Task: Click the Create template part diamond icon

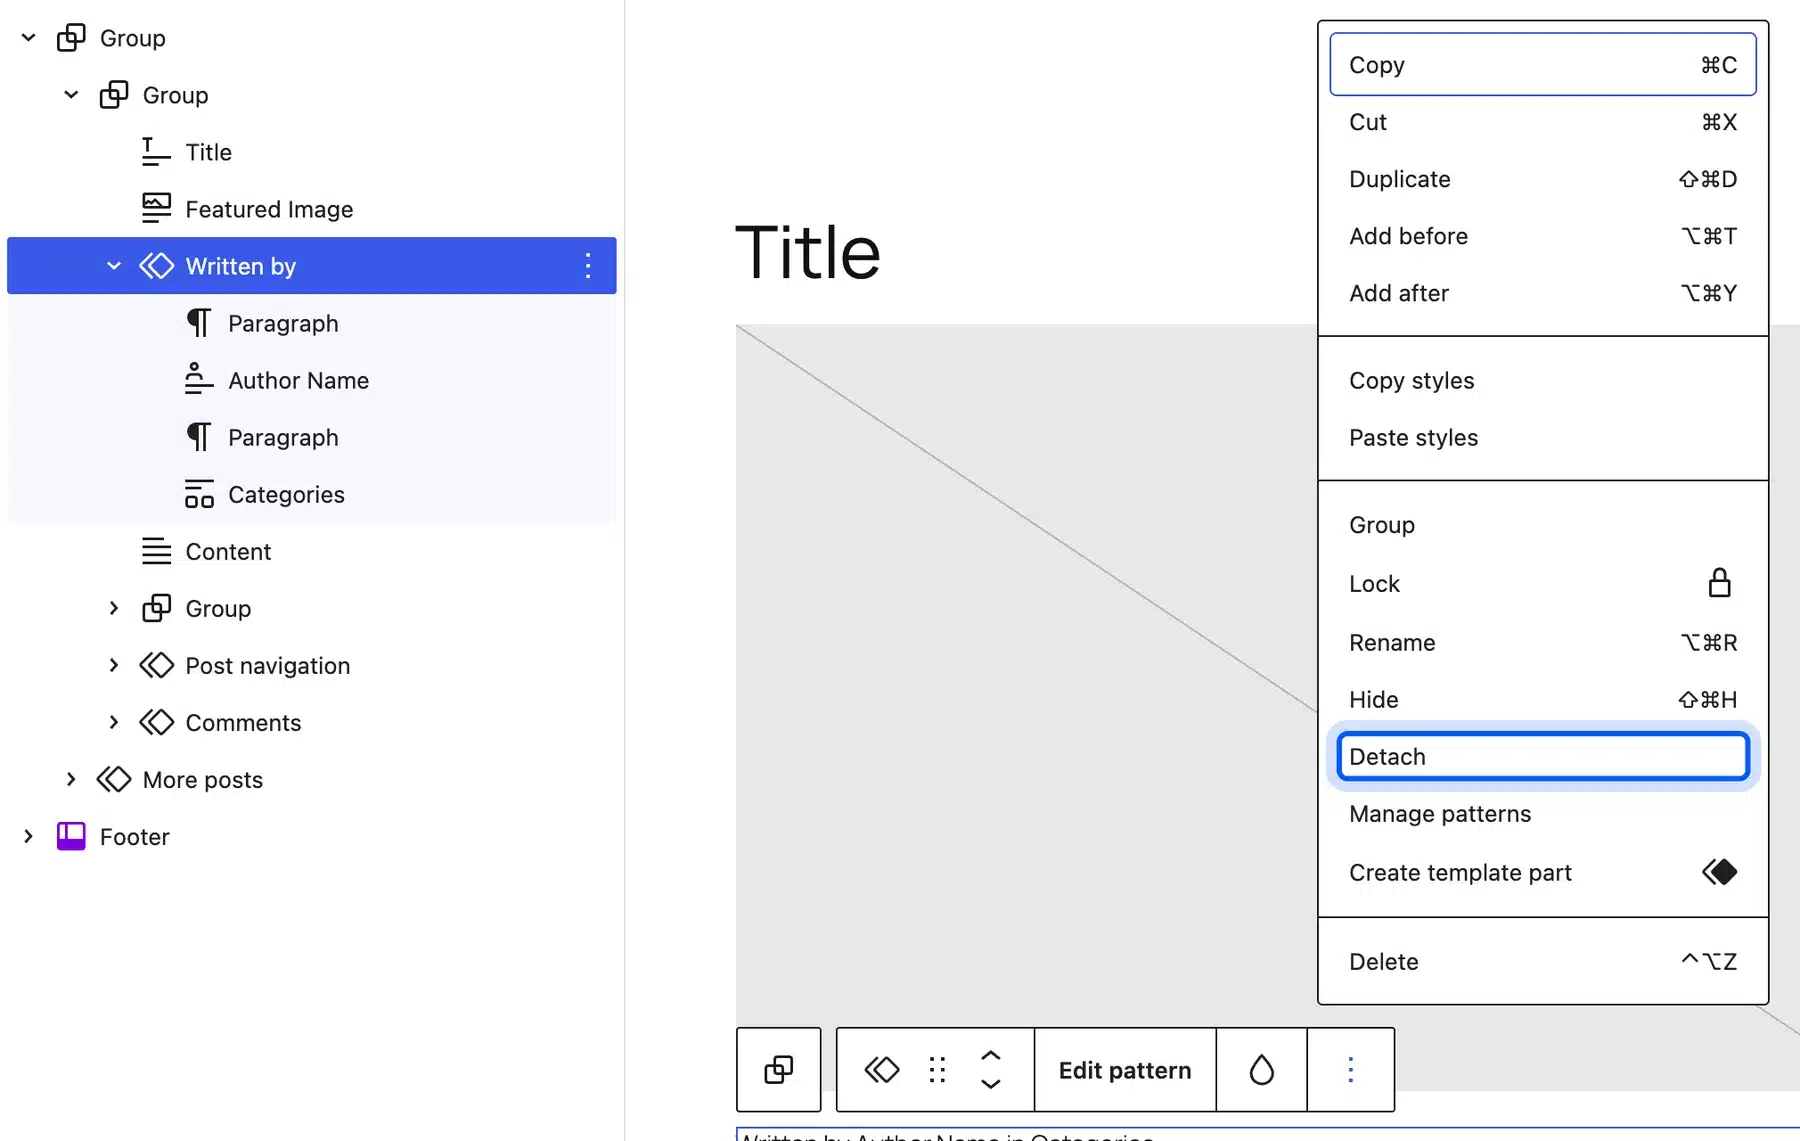Action: coord(1719,872)
